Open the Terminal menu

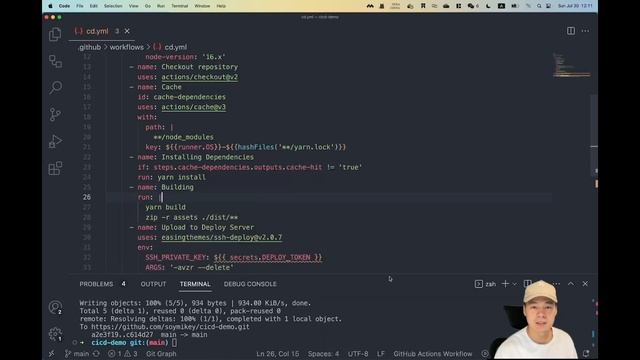pos(180,6)
